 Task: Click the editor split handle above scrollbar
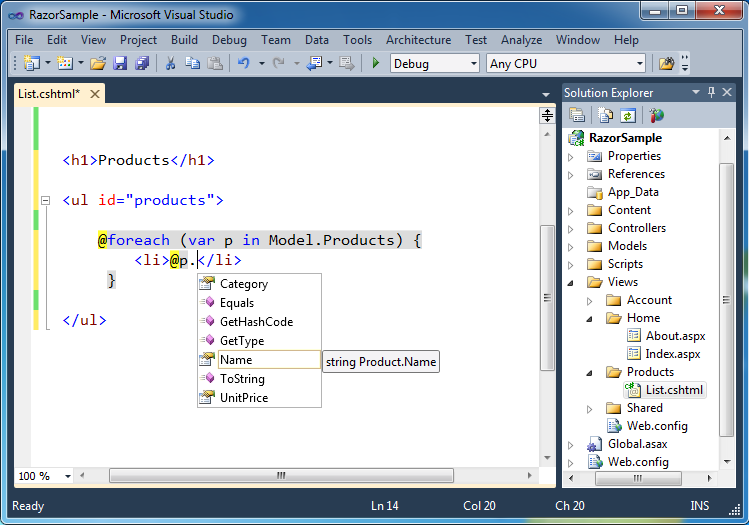[x=547, y=115]
